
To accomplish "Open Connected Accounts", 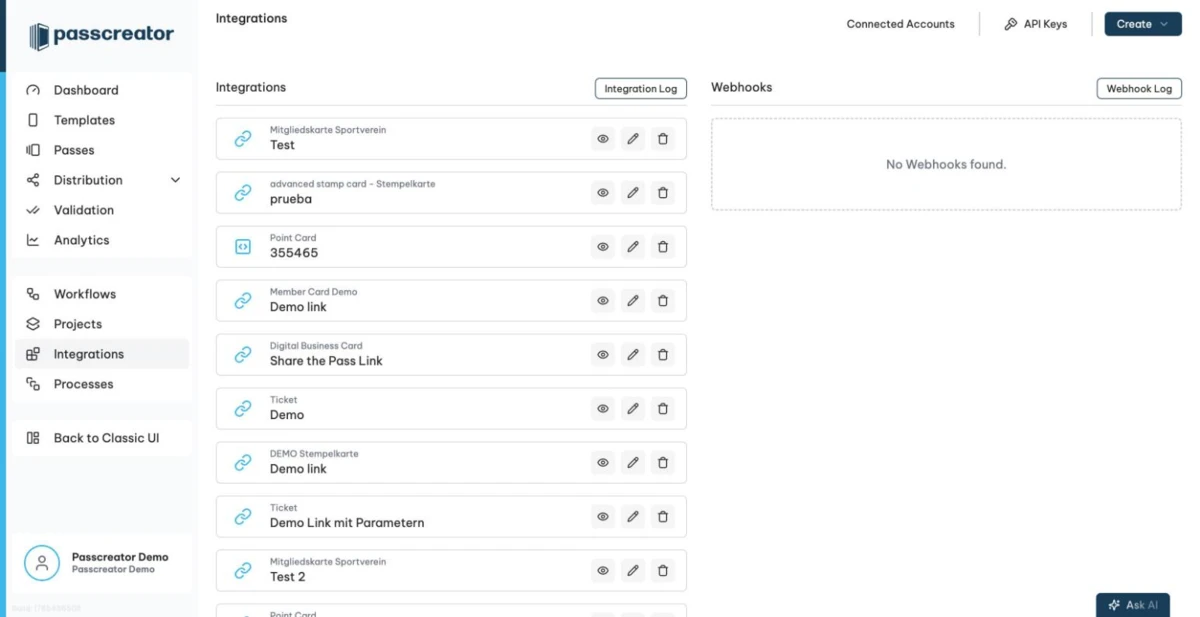I will (x=900, y=24).
